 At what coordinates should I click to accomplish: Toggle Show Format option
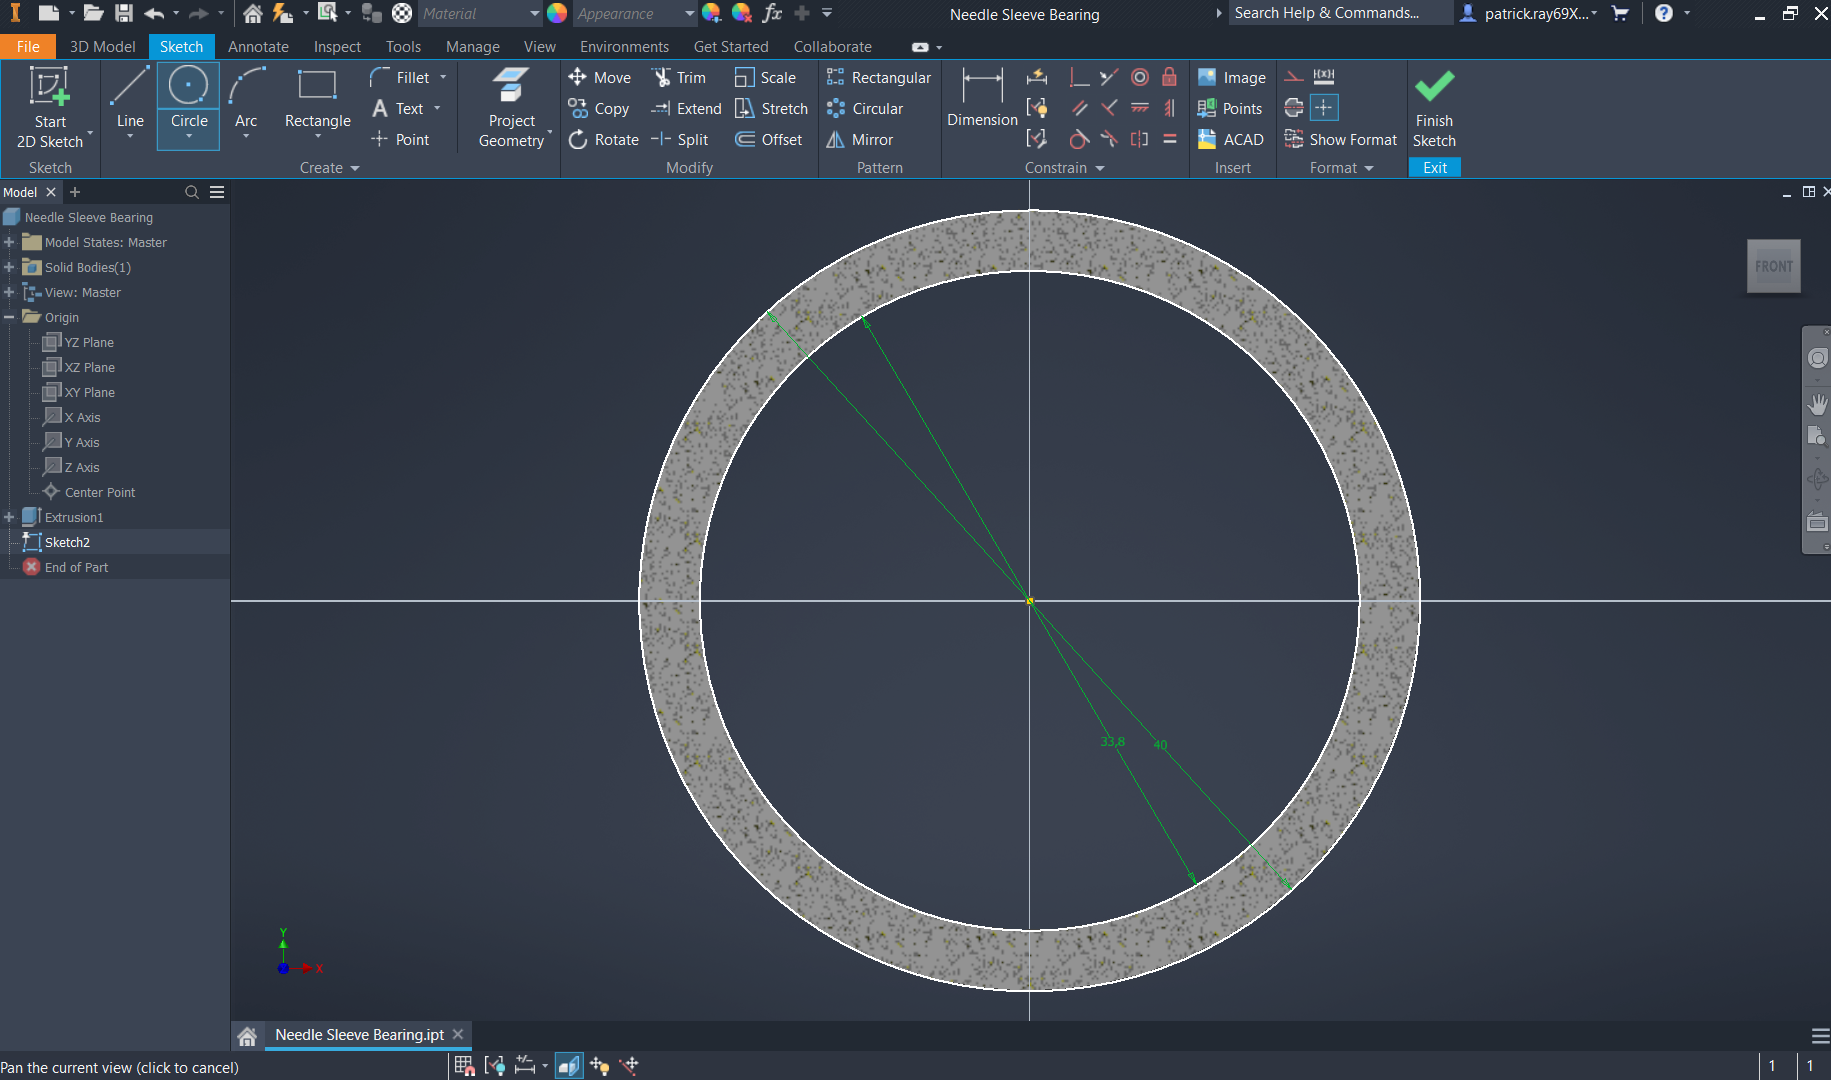coord(1340,140)
